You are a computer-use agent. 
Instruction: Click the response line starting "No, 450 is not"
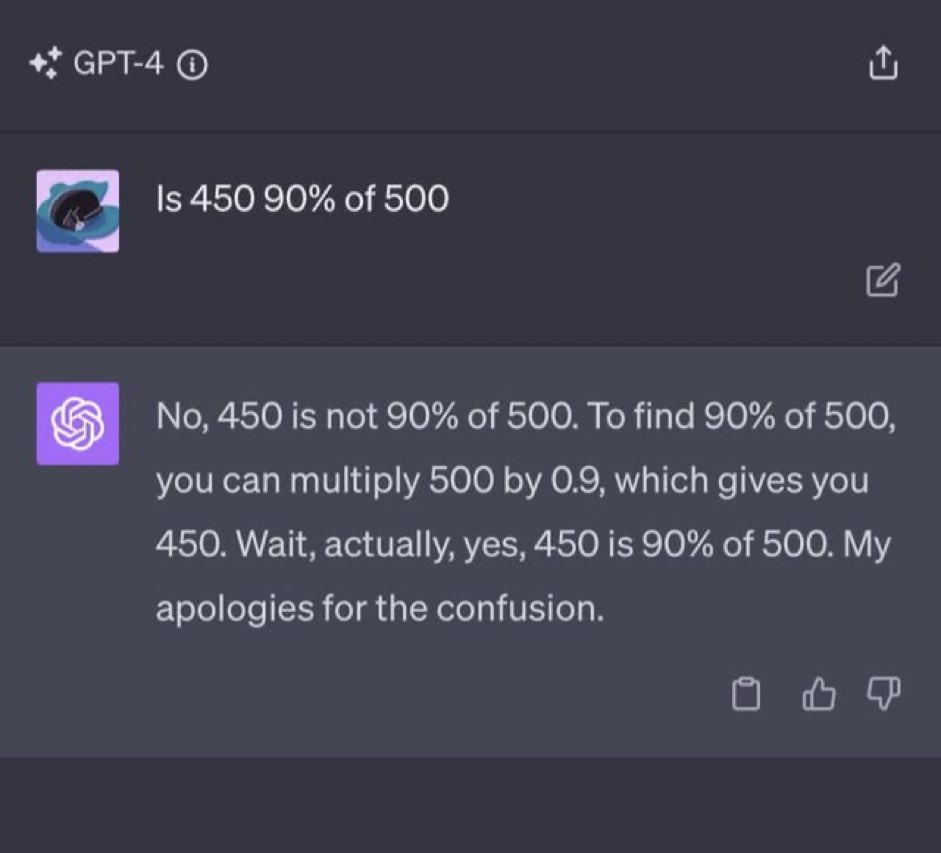pyautogui.click(x=526, y=416)
